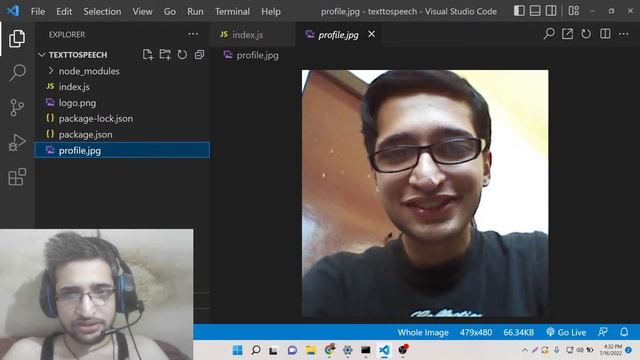The width and height of the screenshot is (640, 360).
Task: Open File Explorer from taskbar
Action: (311, 350)
